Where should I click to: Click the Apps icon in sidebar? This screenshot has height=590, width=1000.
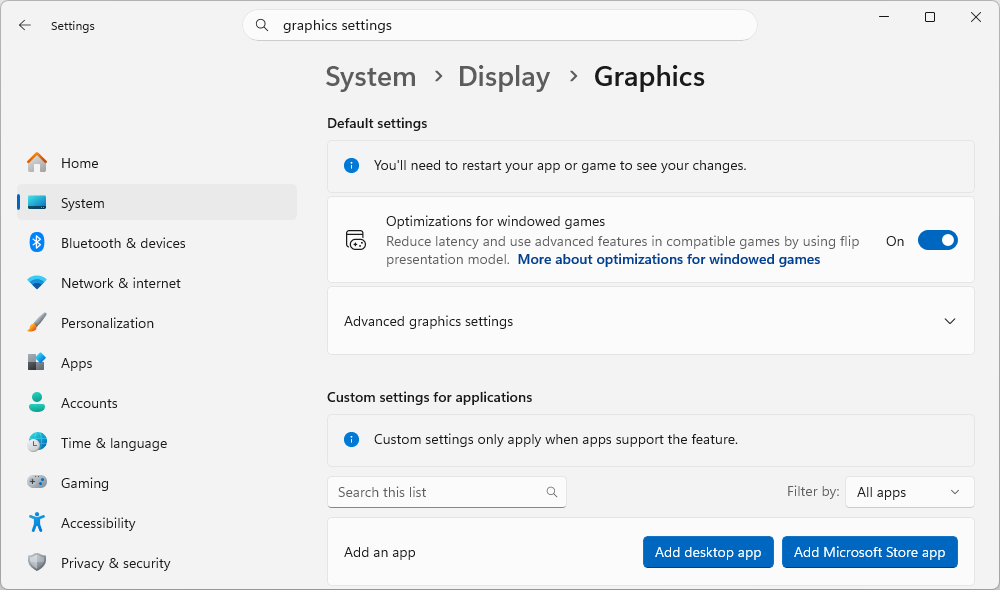tap(37, 362)
